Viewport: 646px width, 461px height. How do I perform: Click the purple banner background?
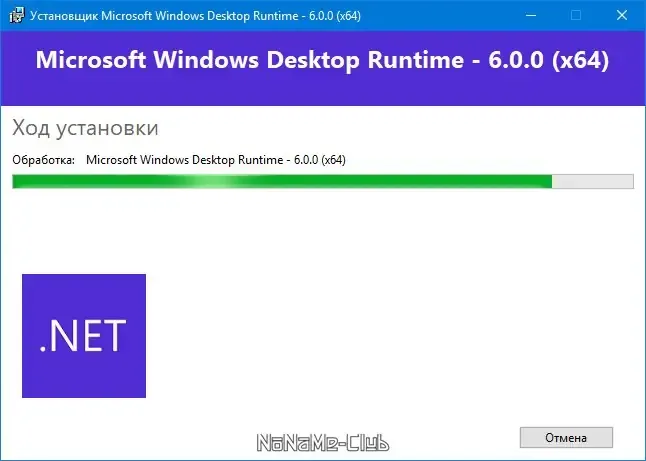click(323, 91)
